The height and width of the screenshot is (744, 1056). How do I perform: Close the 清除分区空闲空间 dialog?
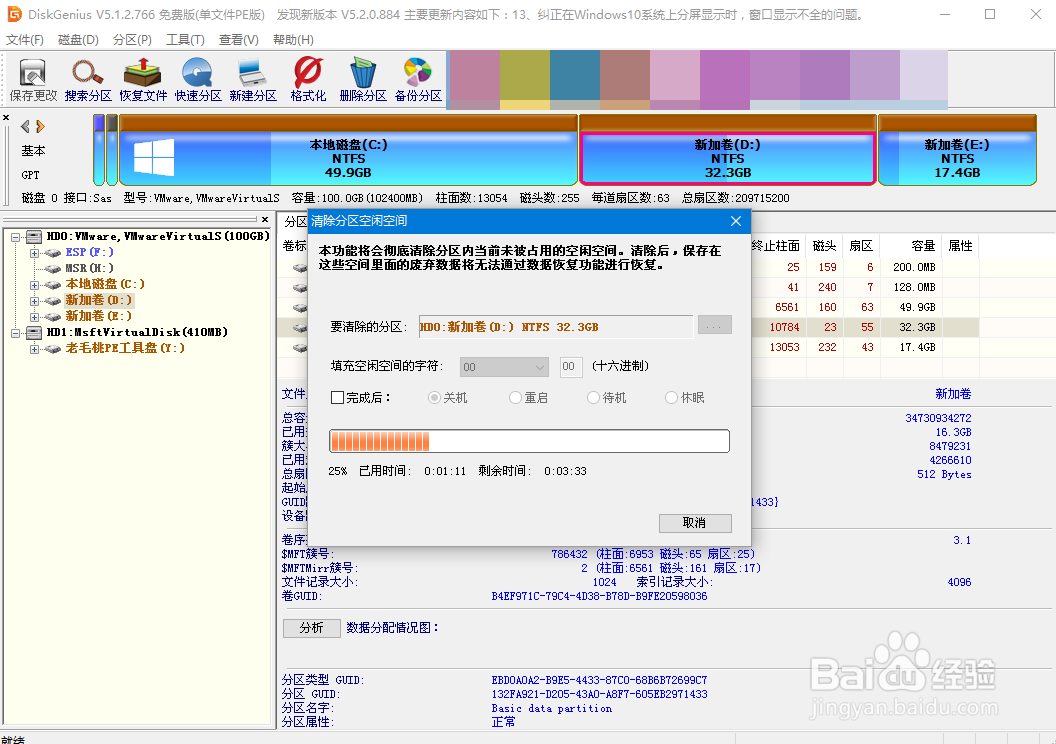[735, 221]
